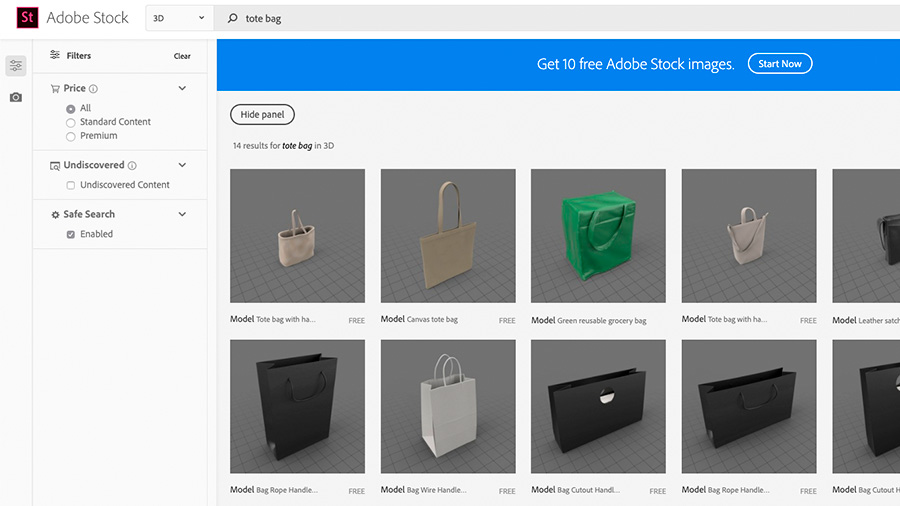900x506 pixels.
Task: Check the Undiscovered Content checkbox
Action: [71, 185]
